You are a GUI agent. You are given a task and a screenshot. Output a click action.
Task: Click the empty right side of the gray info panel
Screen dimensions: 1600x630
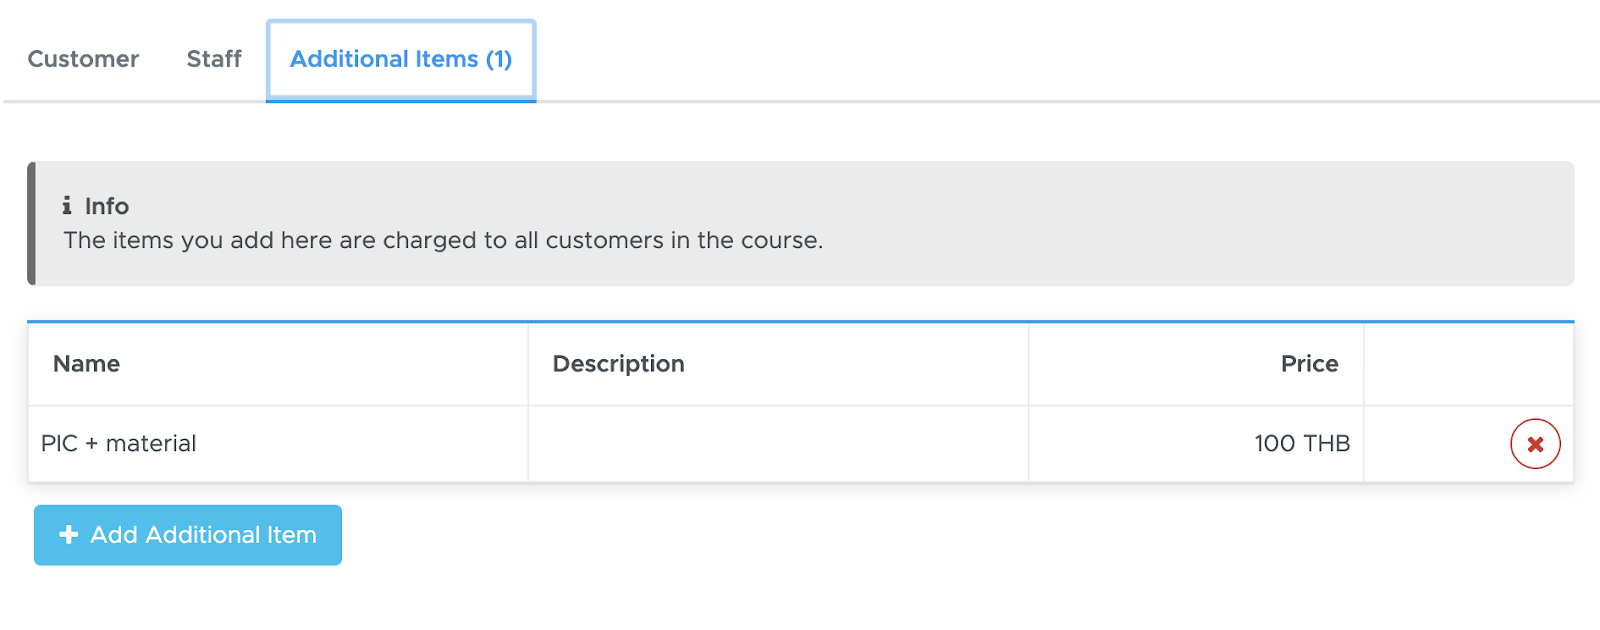click(x=1200, y=223)
